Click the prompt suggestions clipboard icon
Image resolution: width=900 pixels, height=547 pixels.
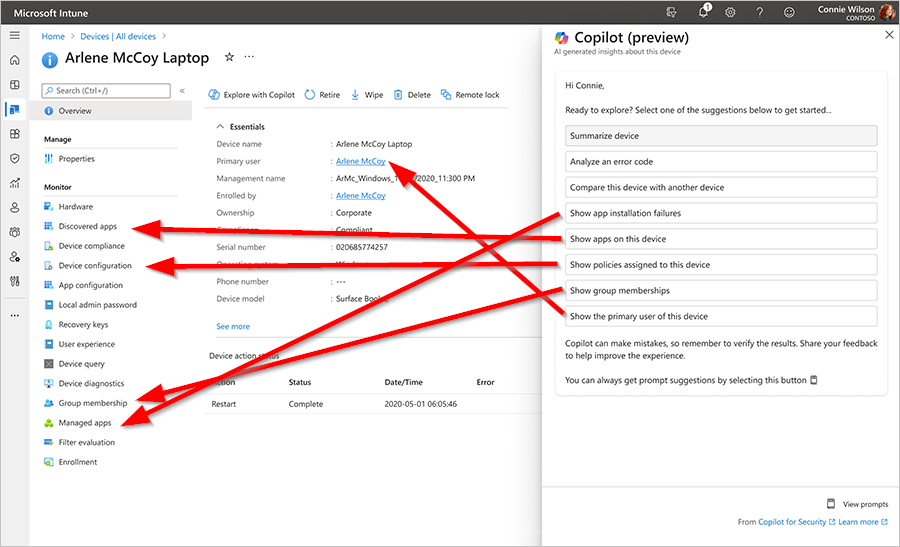(x=813, y=380)
